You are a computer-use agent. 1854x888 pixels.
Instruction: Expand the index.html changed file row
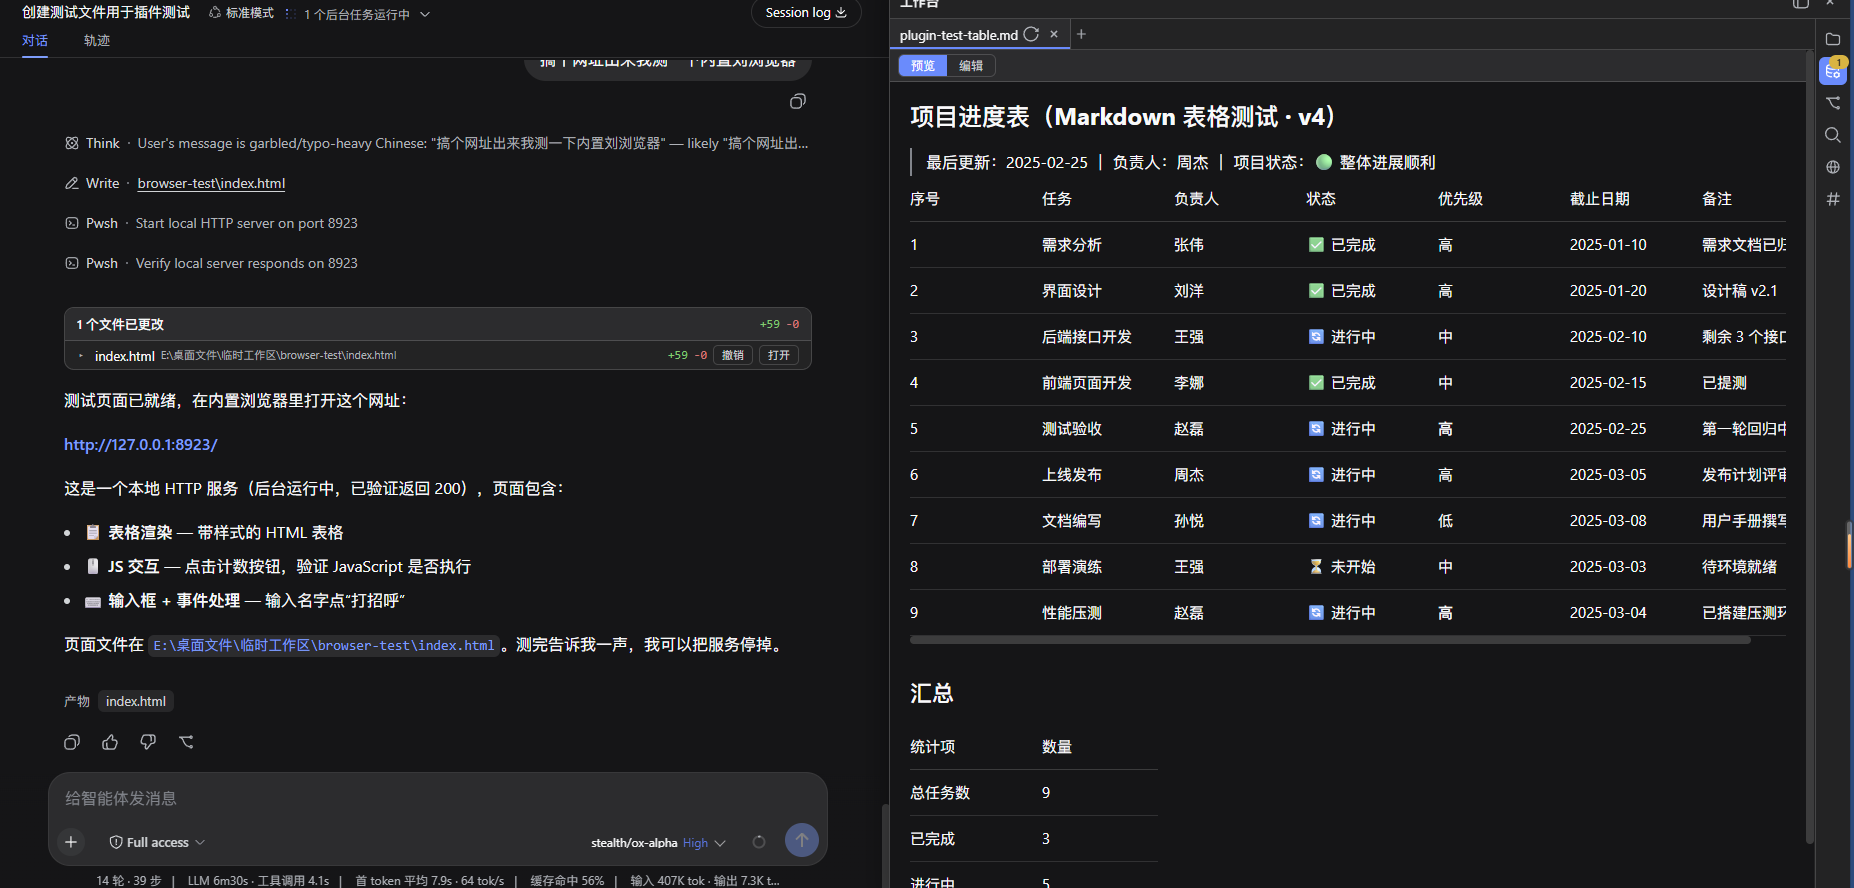point(81,355)
